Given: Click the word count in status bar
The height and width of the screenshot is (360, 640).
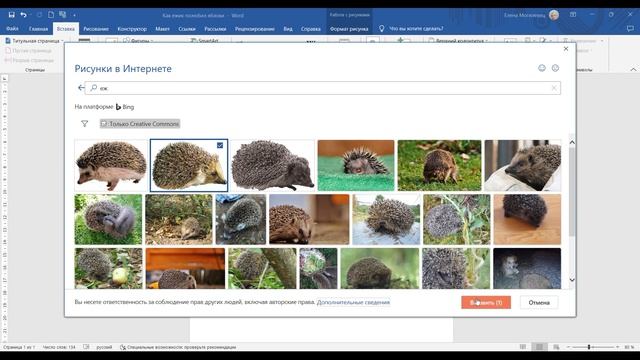Looking at the screenshot, I should (x=59, y=347).
